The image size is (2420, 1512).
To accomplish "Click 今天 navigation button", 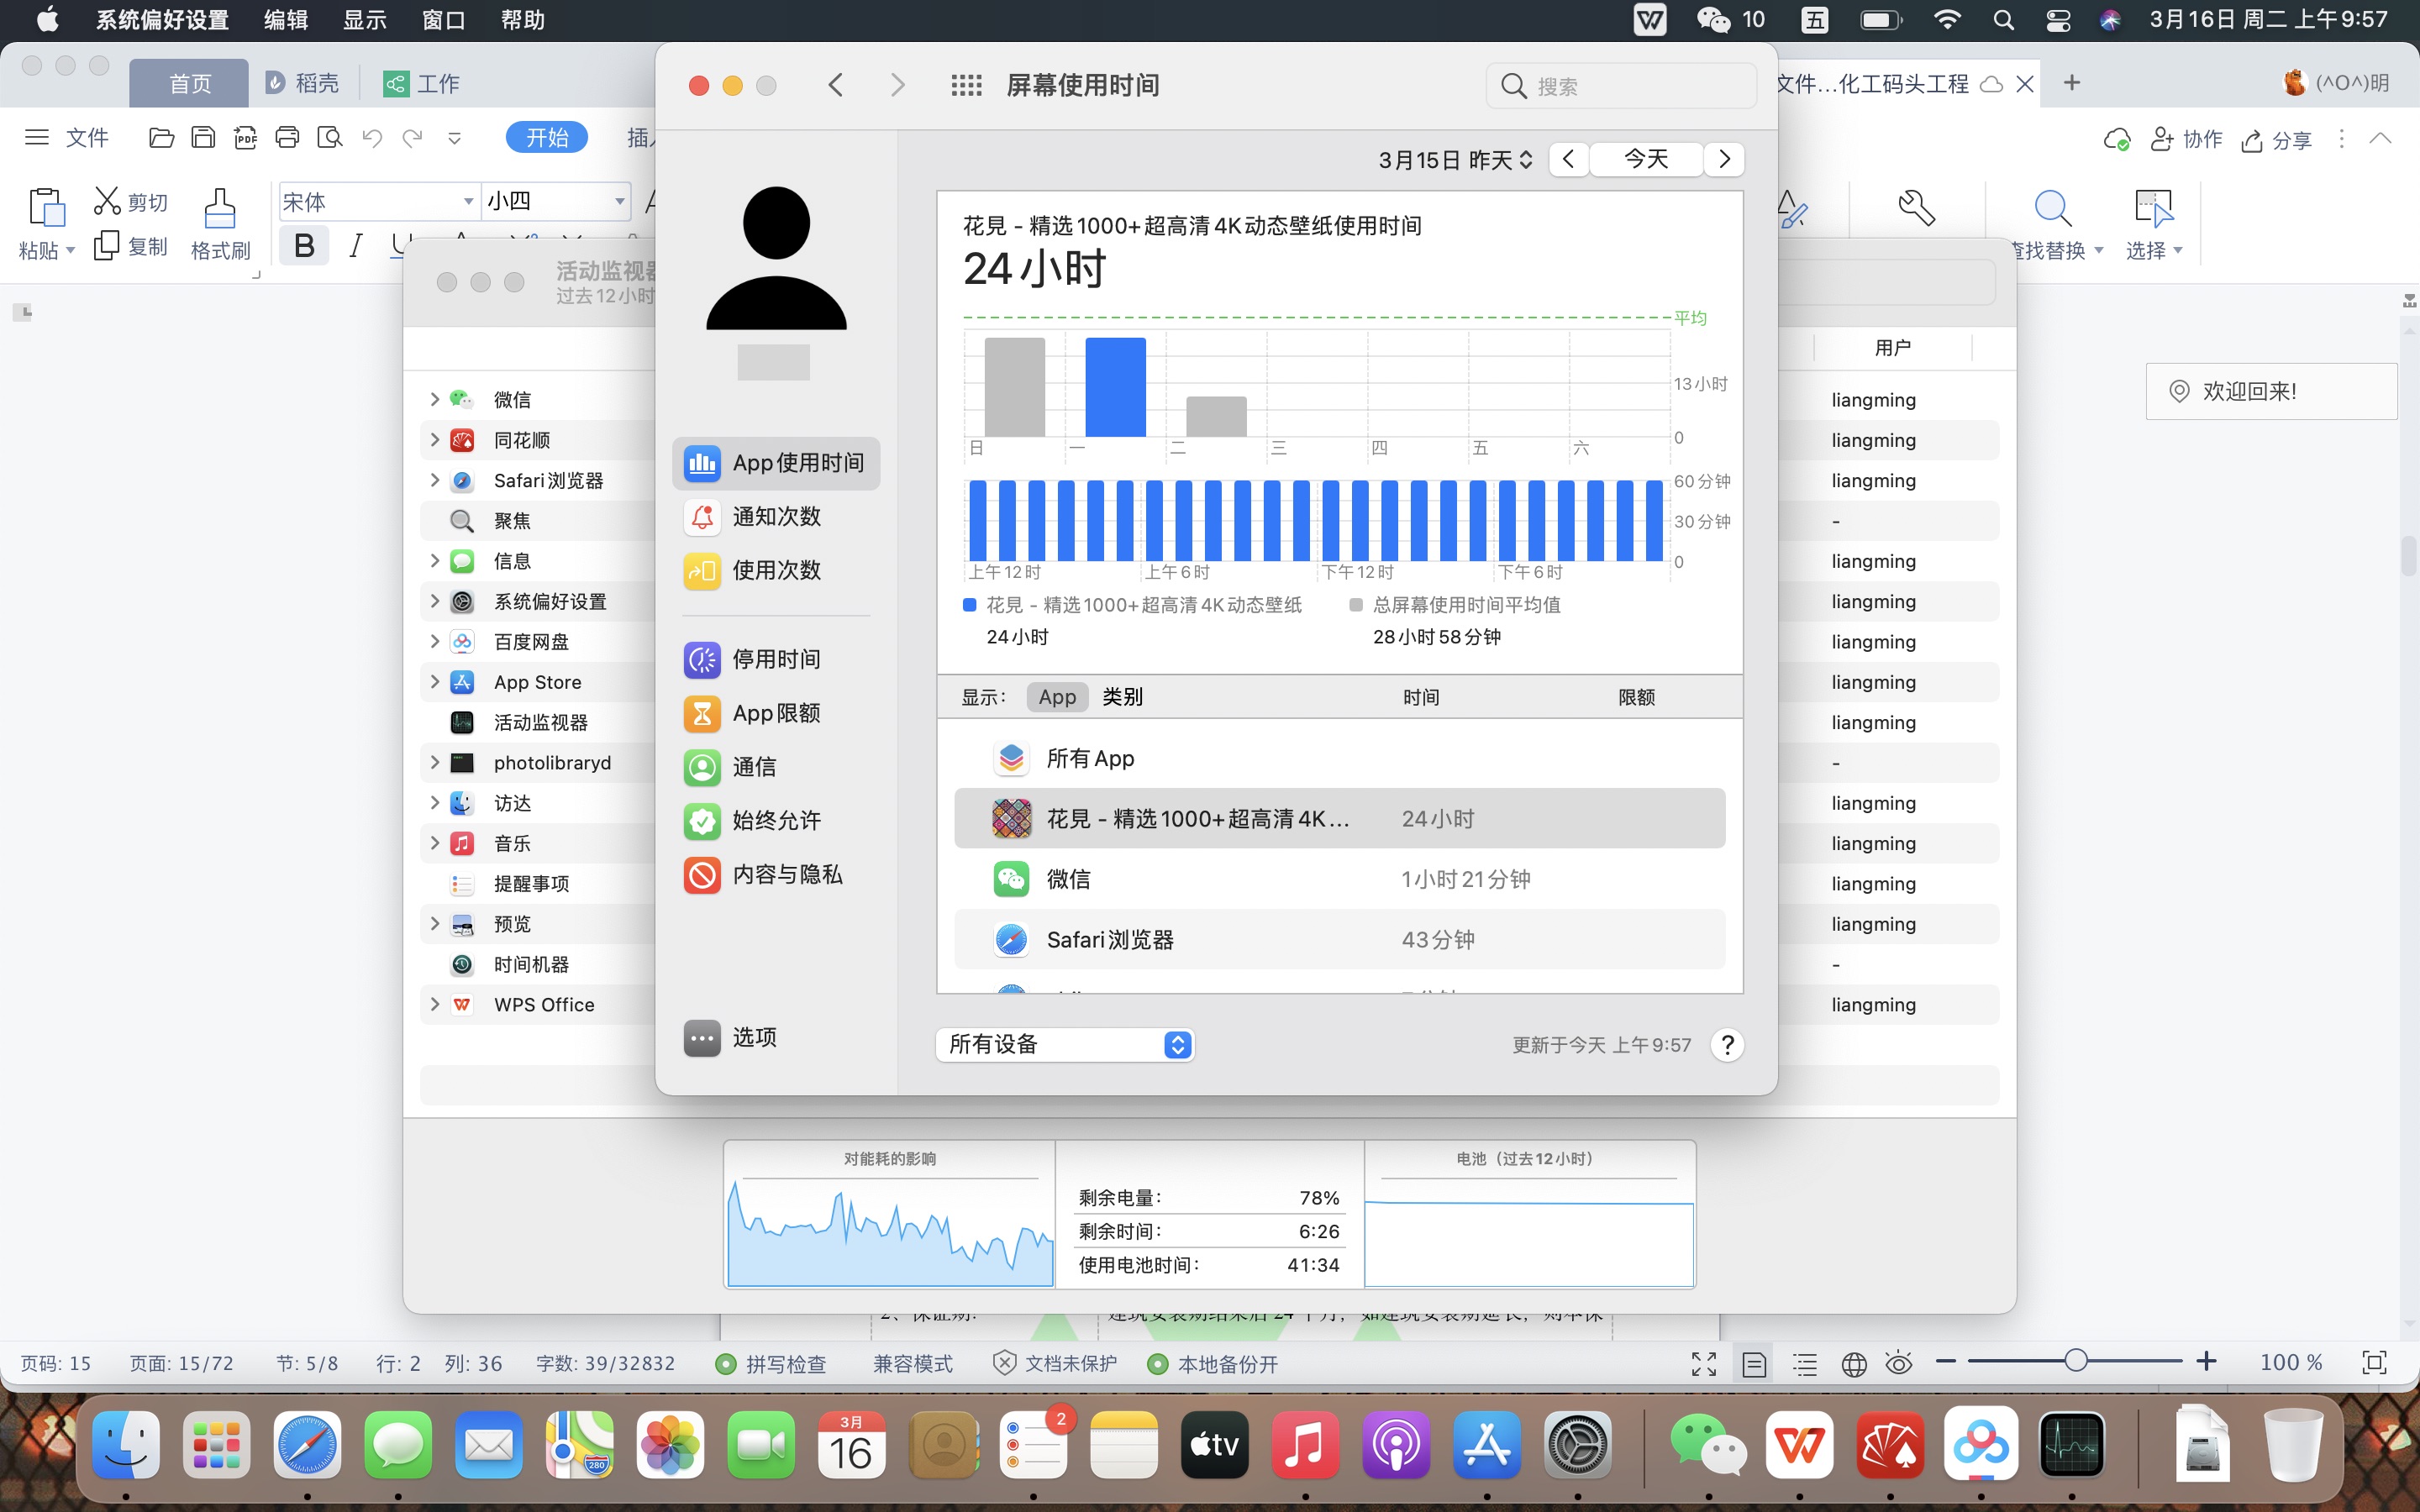I will [1646, 159].
